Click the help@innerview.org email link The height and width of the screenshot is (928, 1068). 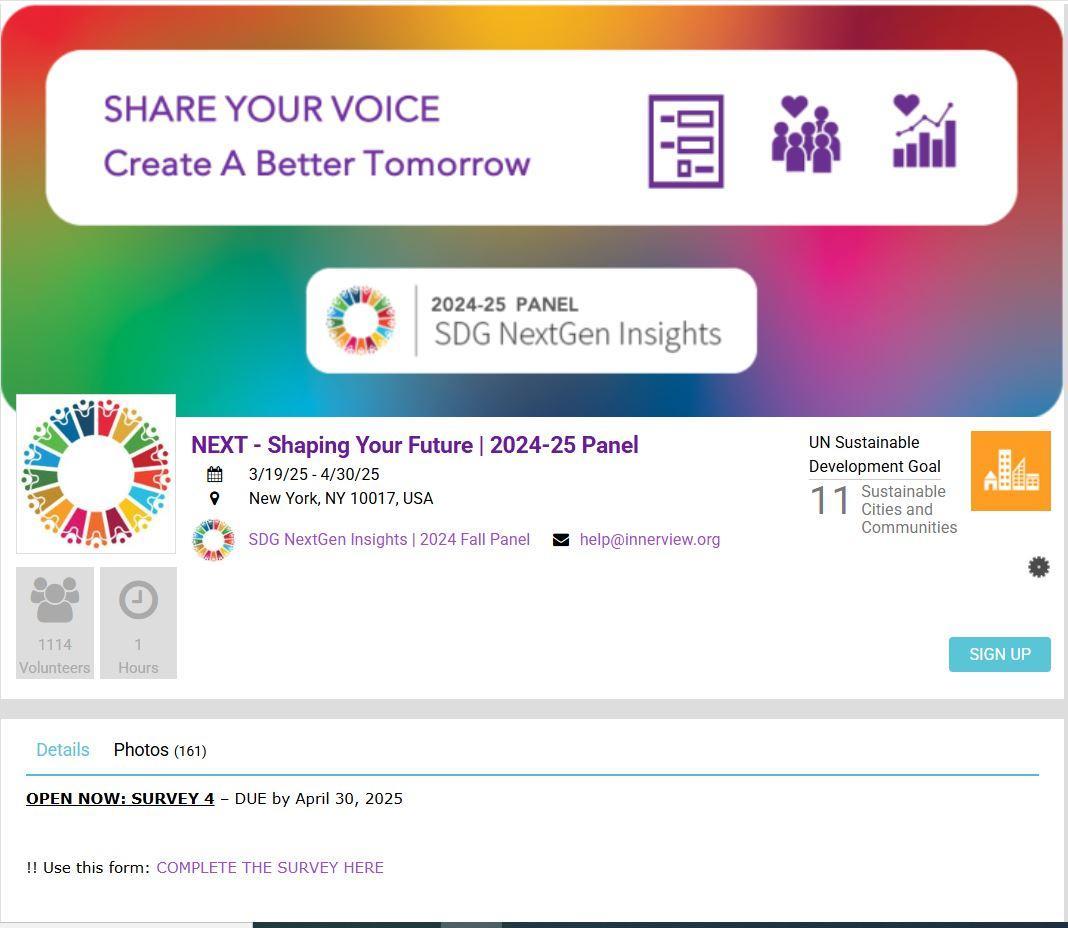pyautogui.click(x=649, y=540)
